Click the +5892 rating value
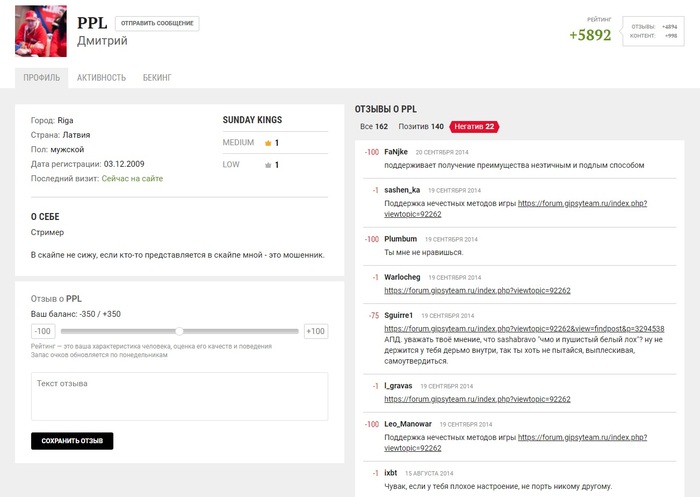 (590, 35)
